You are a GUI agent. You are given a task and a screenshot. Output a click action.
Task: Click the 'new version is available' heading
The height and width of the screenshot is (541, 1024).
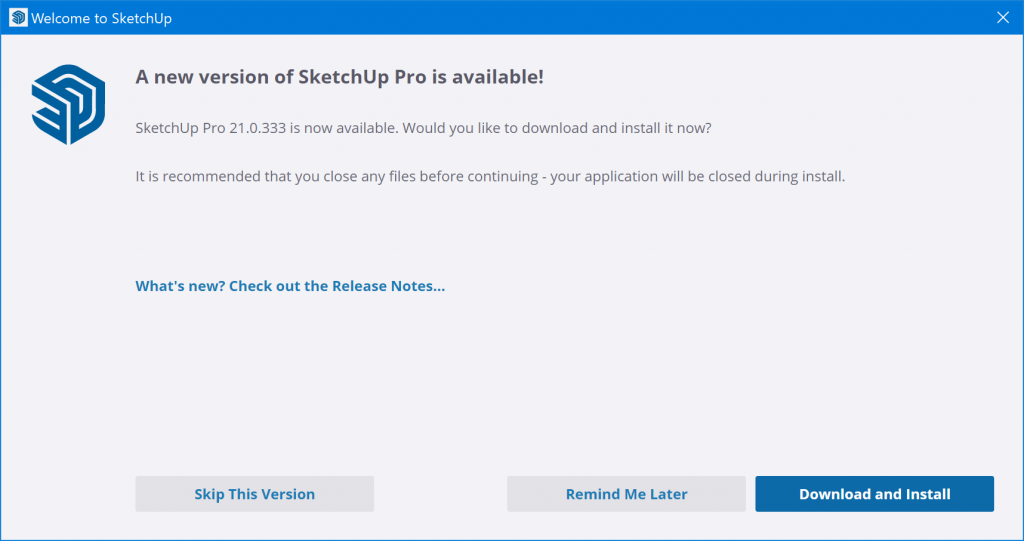pos(339,77)
